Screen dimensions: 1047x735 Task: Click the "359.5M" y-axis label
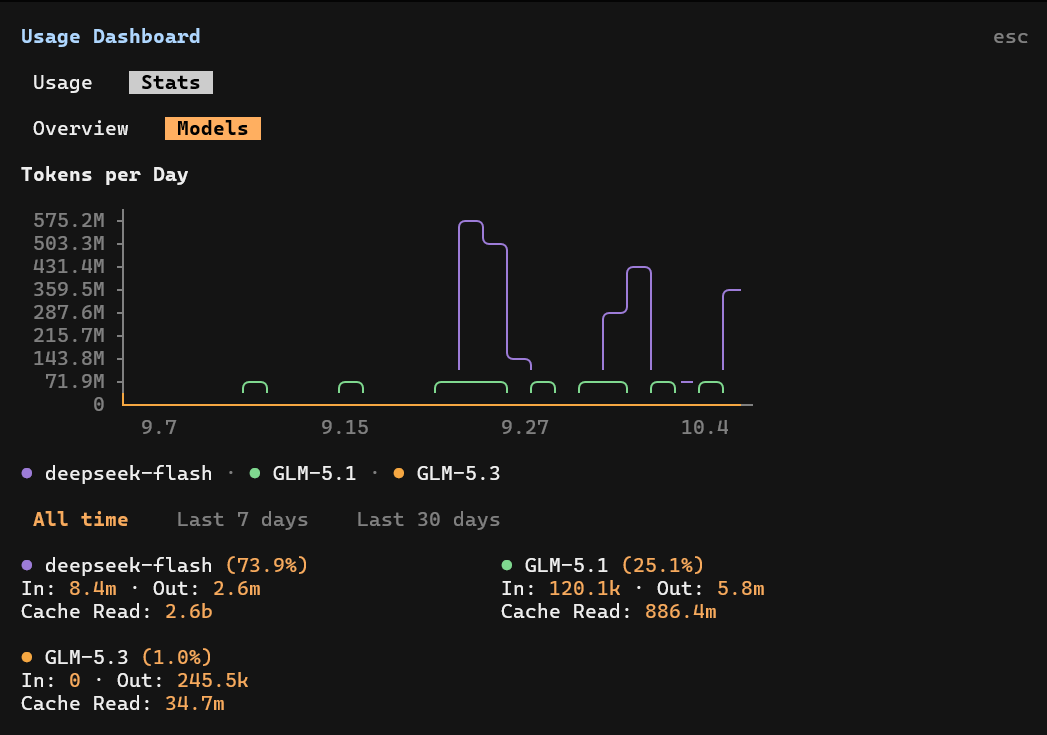[x=69, y=289]
